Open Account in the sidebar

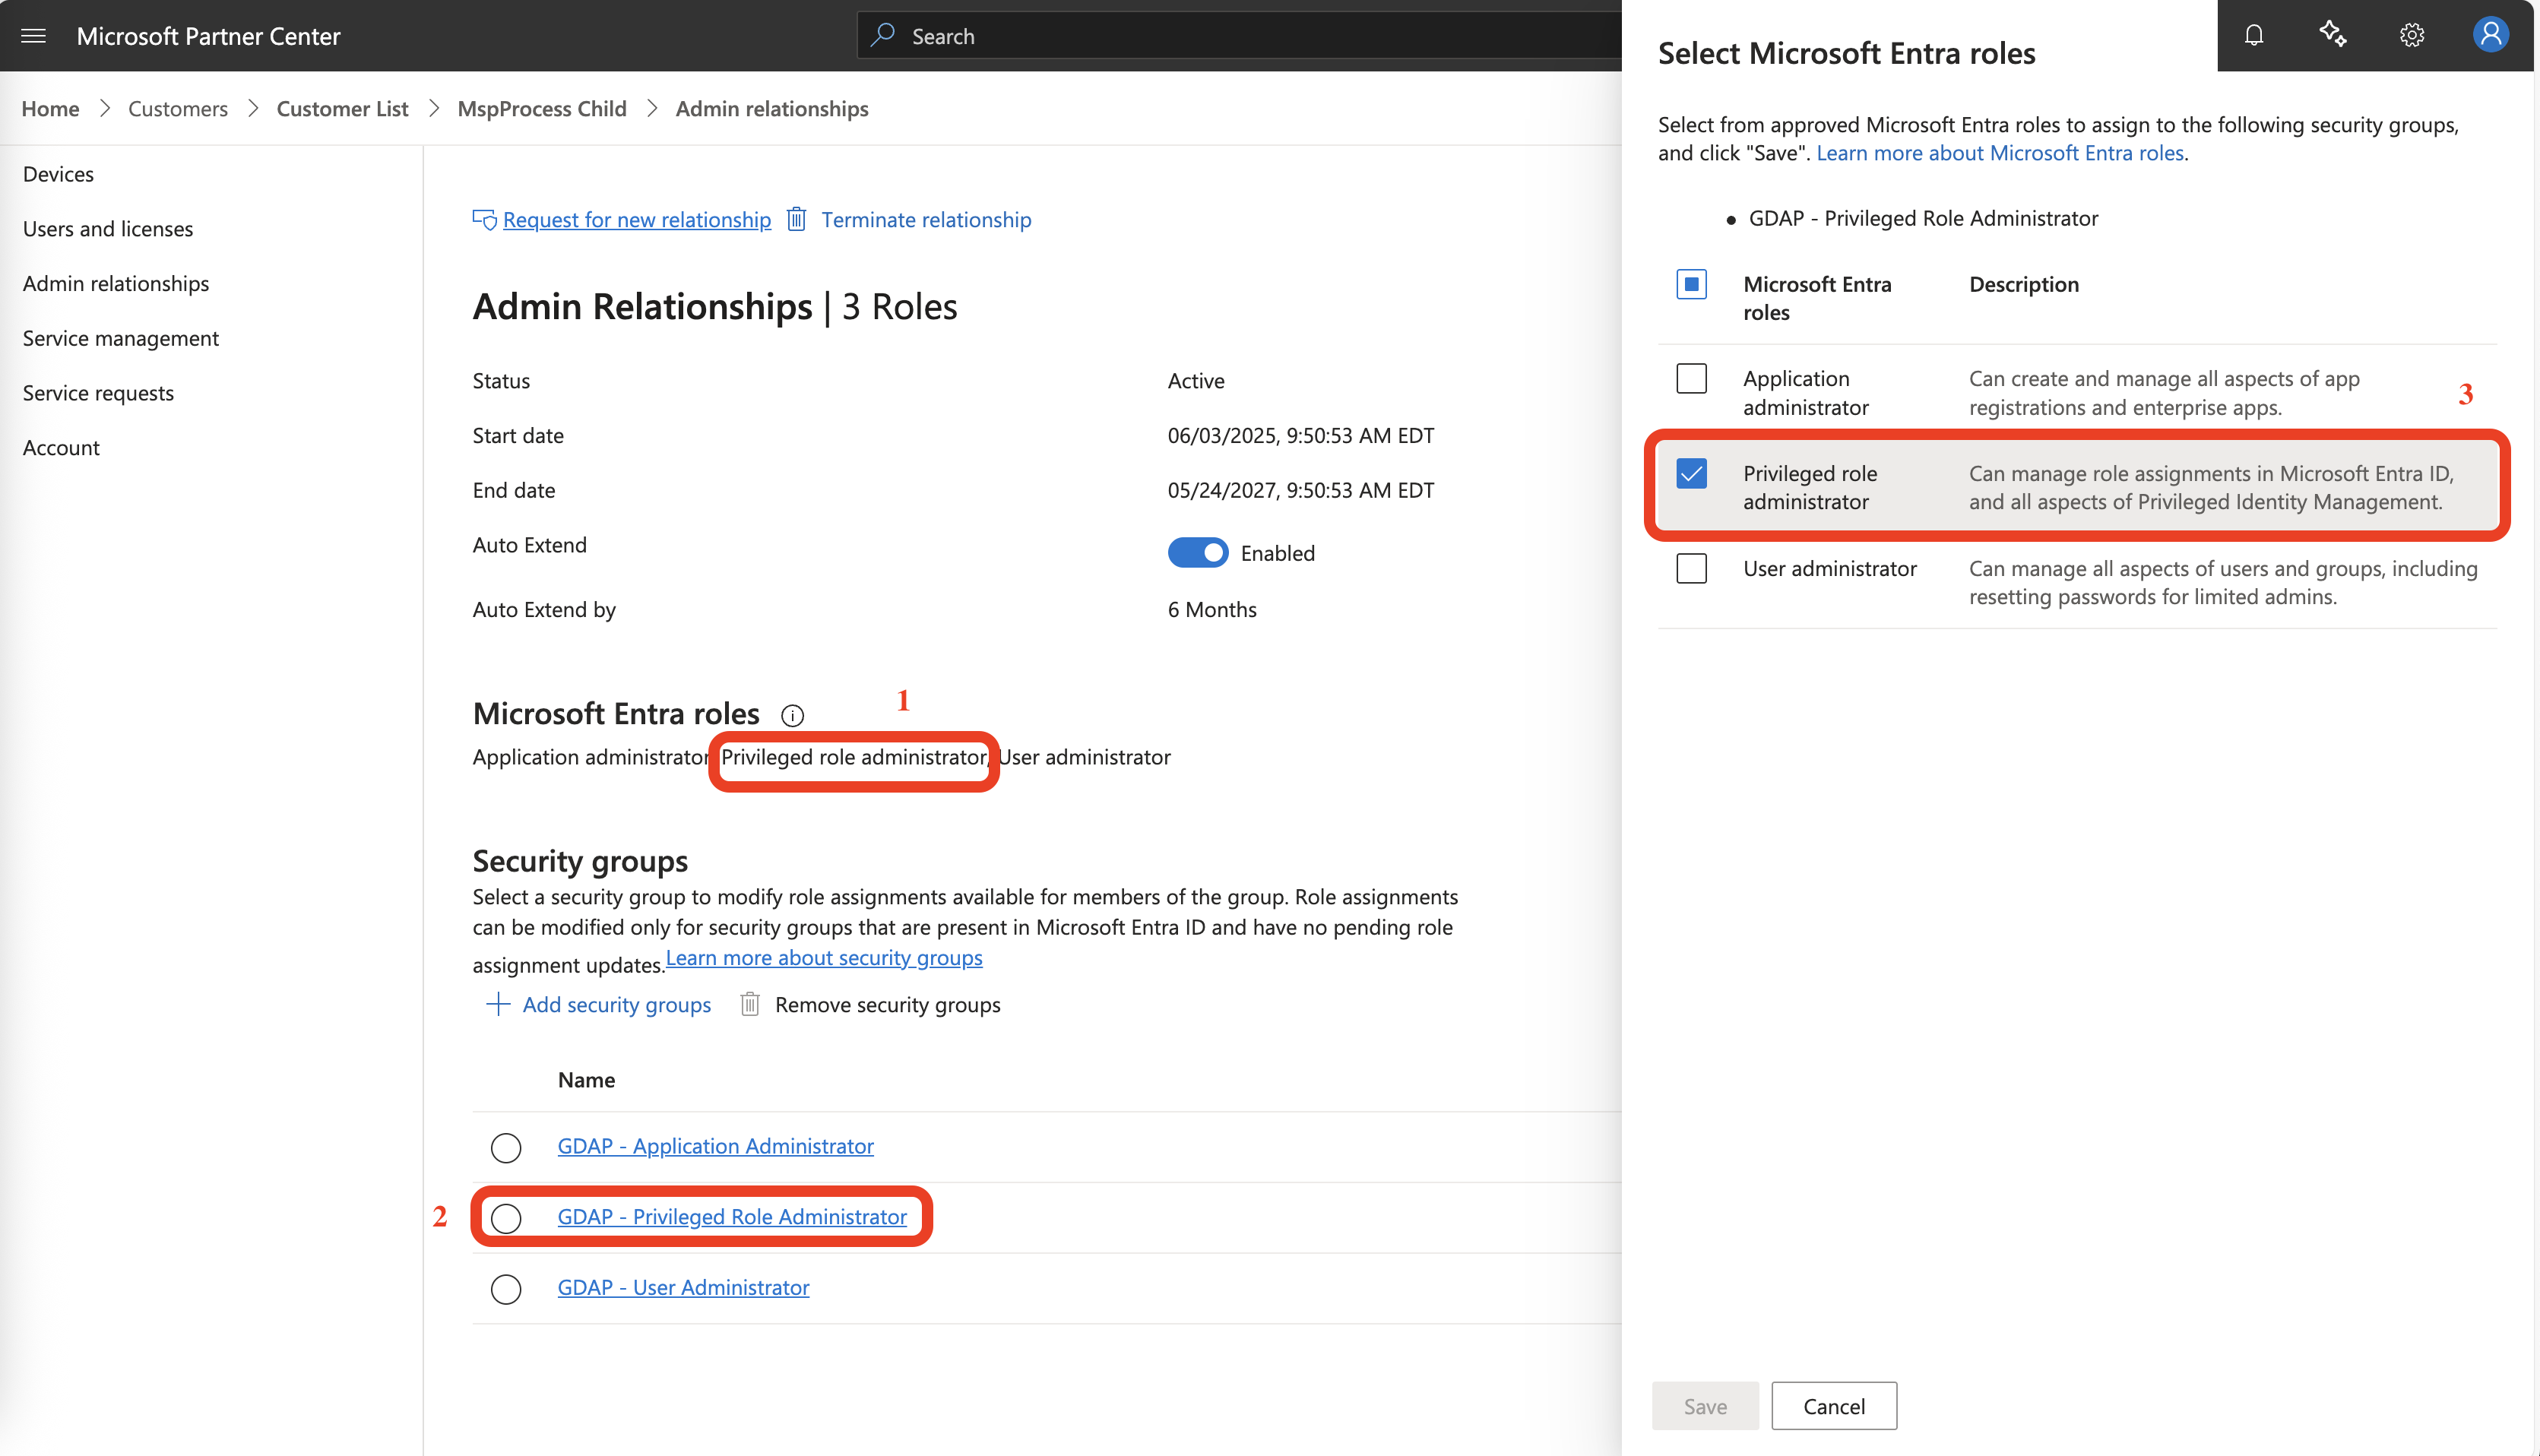[x=61, y=448]
